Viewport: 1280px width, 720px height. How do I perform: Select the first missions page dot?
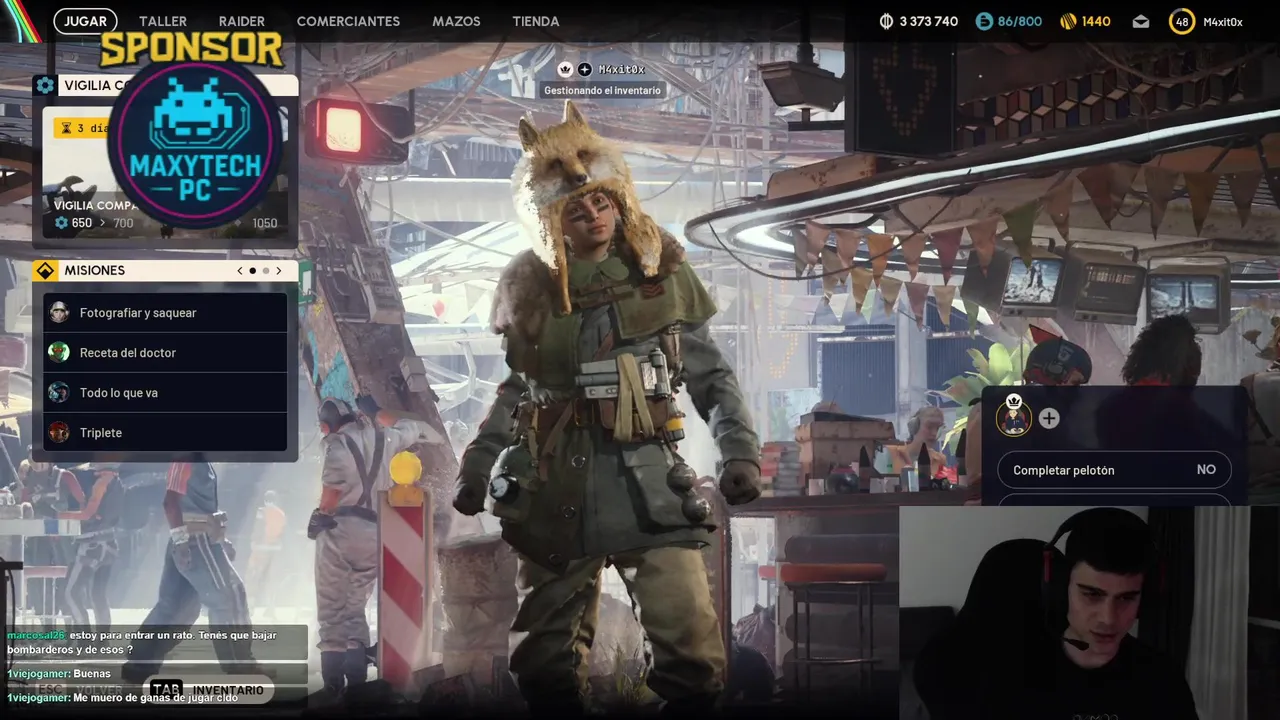coord(252,270)
